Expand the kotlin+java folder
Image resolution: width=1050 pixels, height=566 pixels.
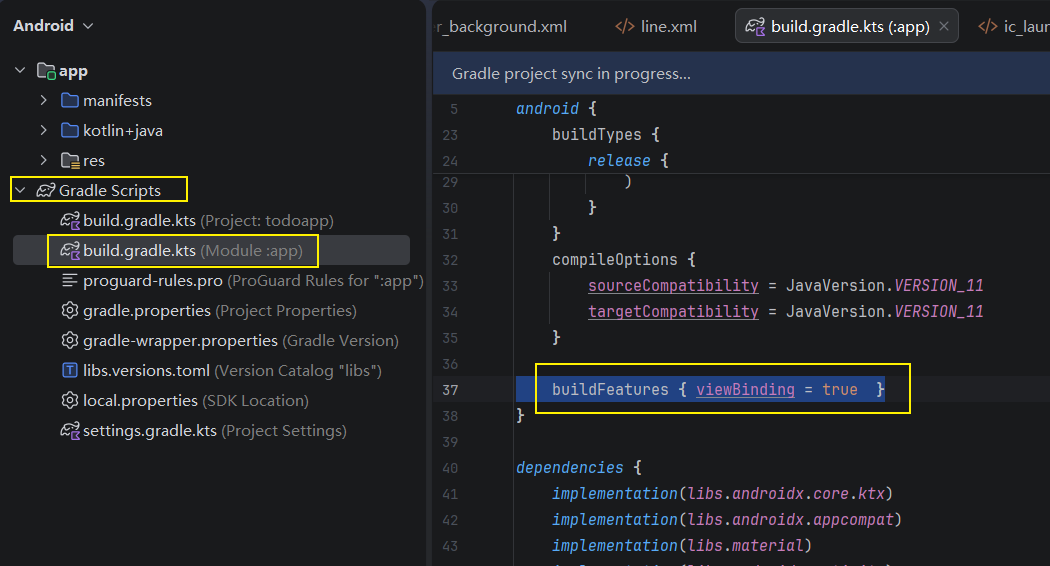44,131
